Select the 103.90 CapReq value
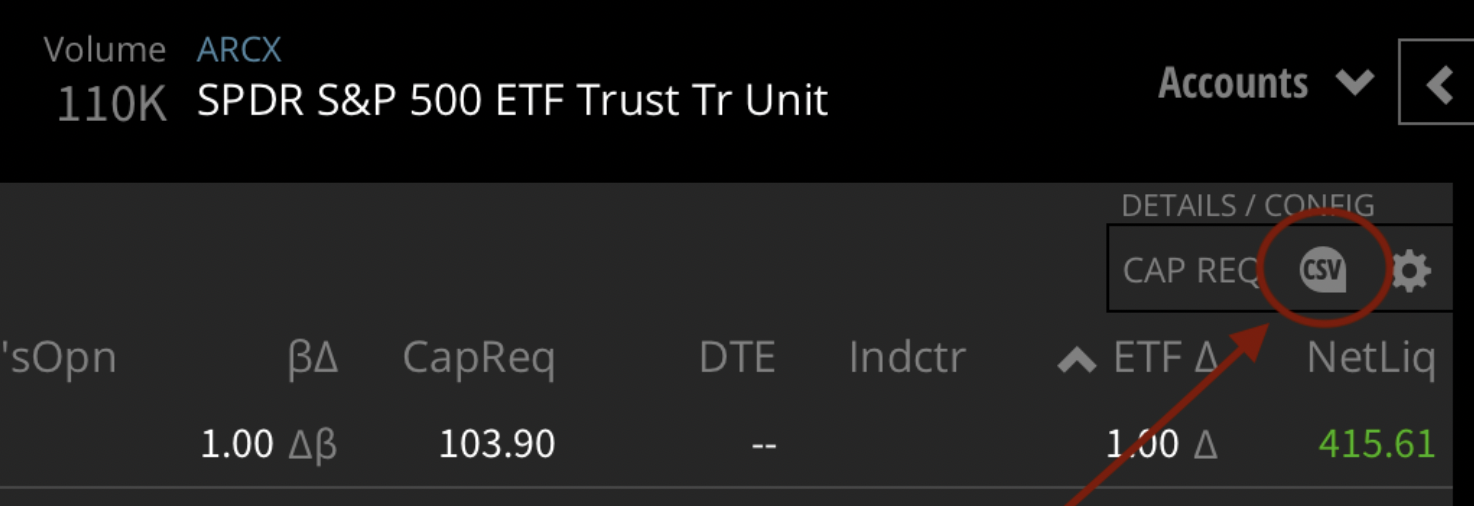This screenshot has height=506, width=1474. pyautogui.click(x=497, y=443)
